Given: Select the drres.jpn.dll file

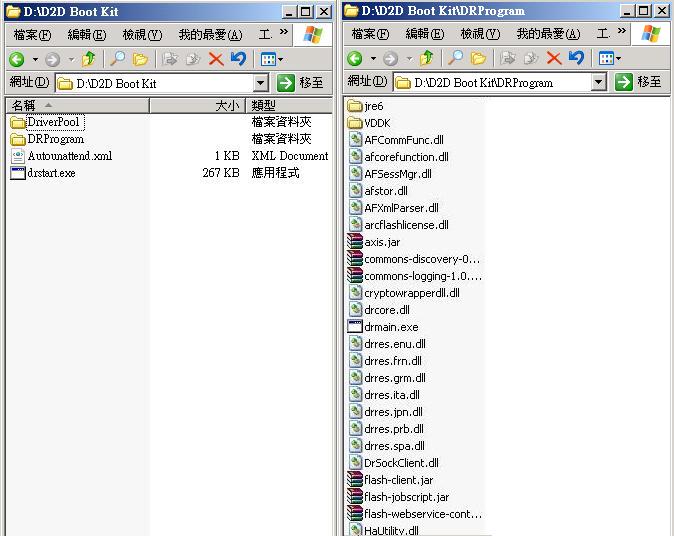Looking at the screenshot, I should 385,412.
